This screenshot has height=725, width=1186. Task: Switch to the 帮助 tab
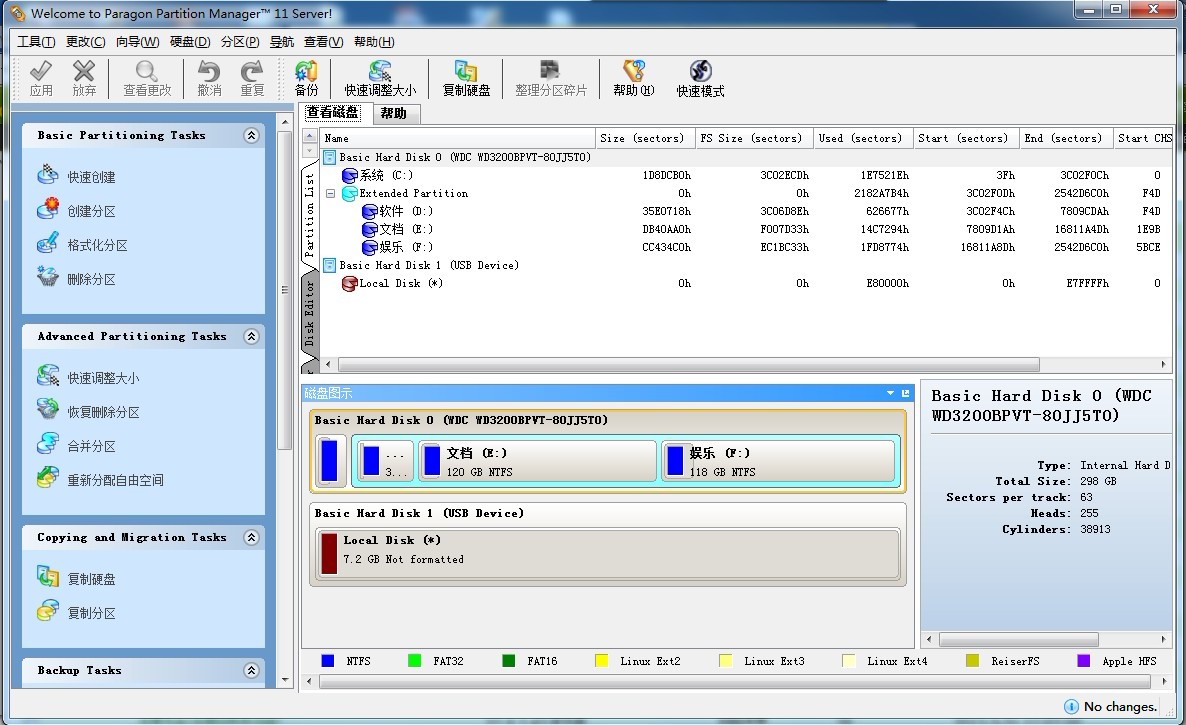pos(393,114)
